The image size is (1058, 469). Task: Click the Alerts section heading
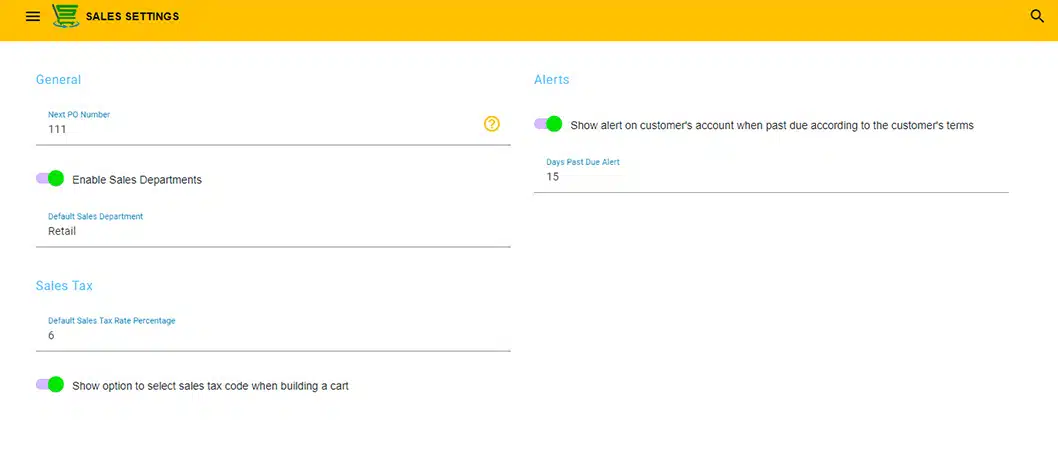(x=551, y=80)
